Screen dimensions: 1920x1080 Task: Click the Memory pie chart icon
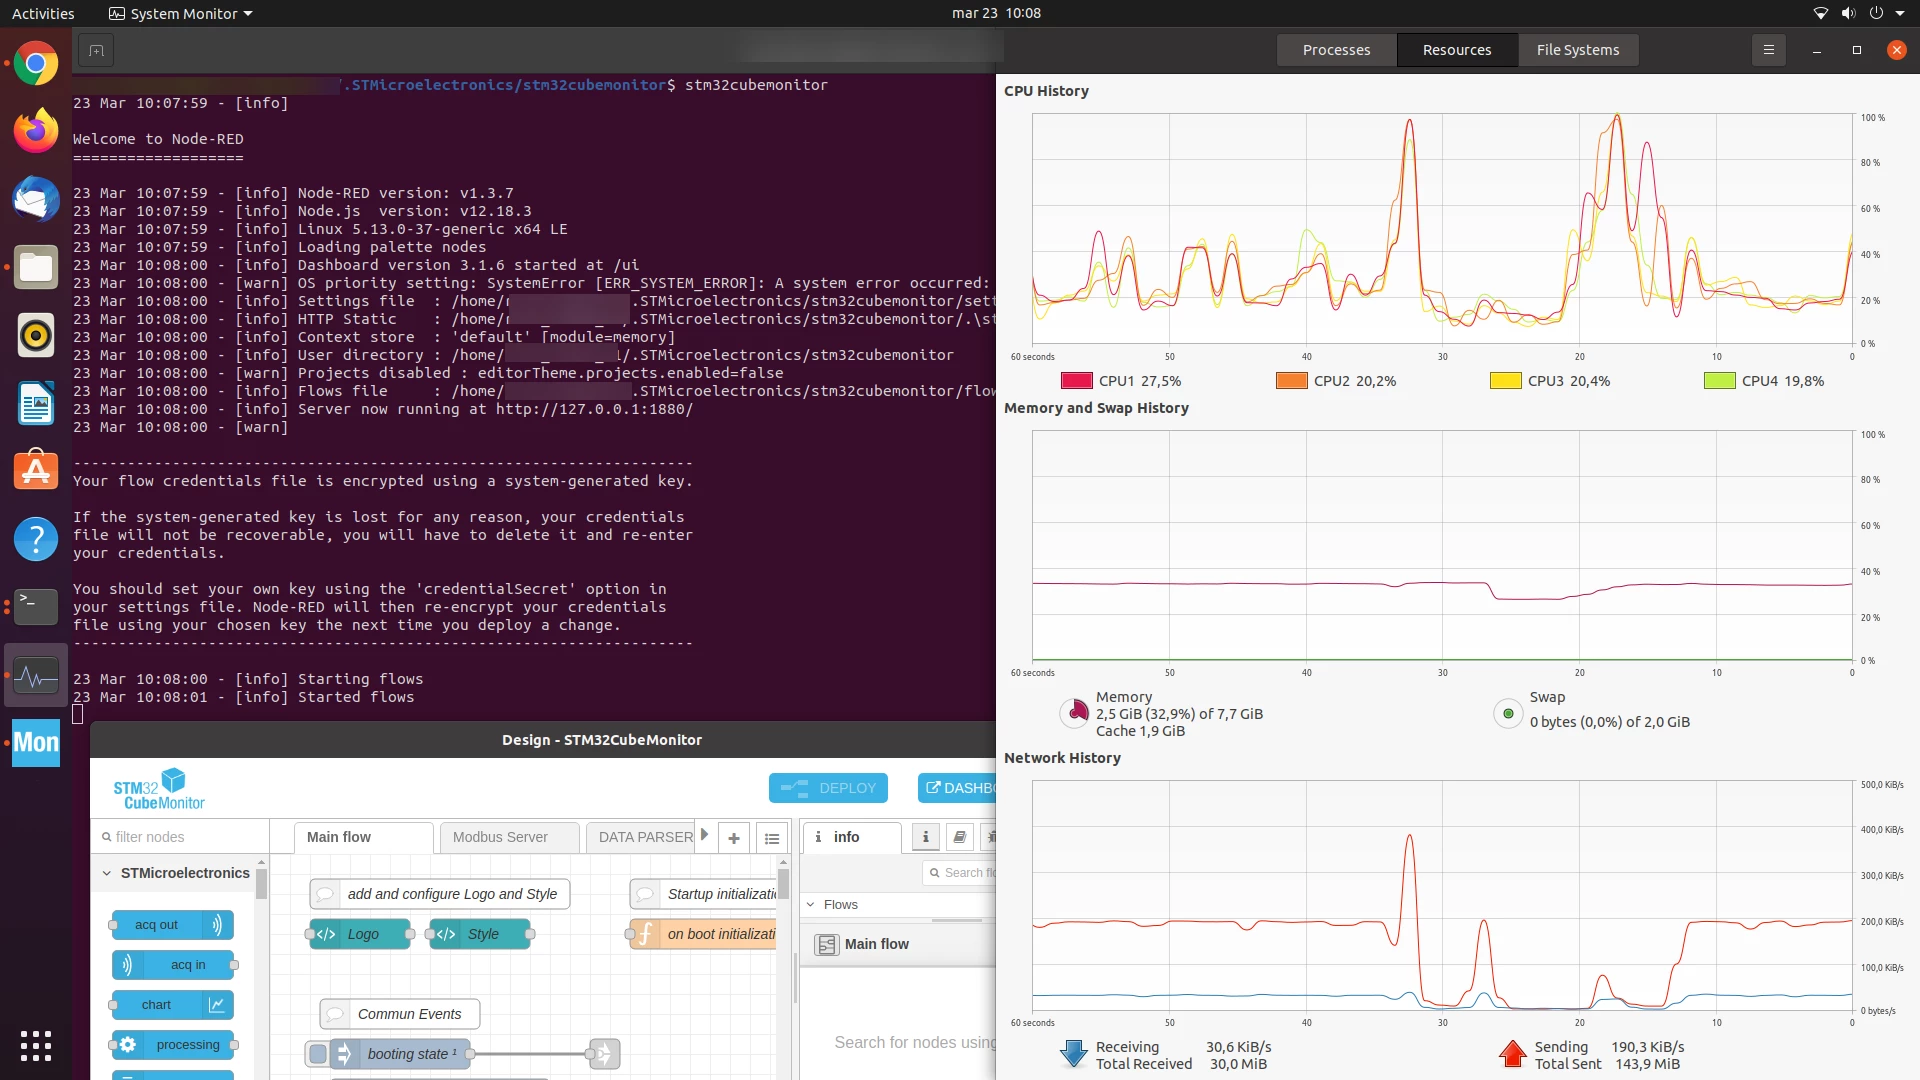click(x=1076, y=713)
